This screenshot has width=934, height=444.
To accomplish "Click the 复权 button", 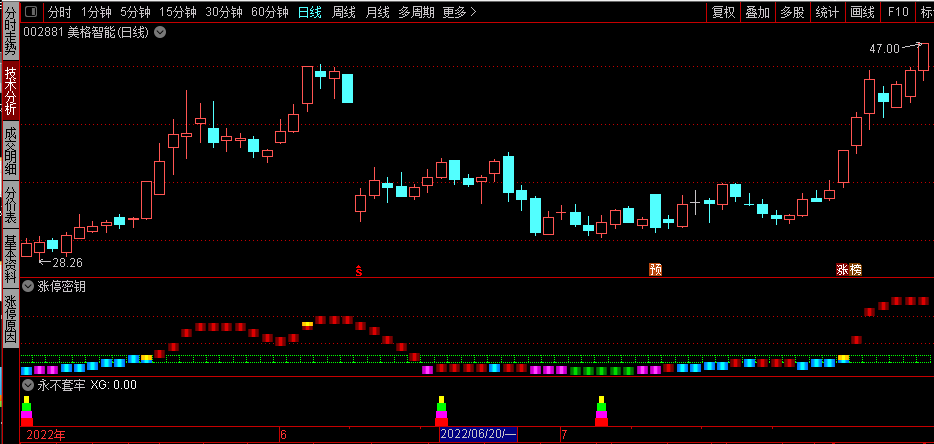I will tap(724, 12).
